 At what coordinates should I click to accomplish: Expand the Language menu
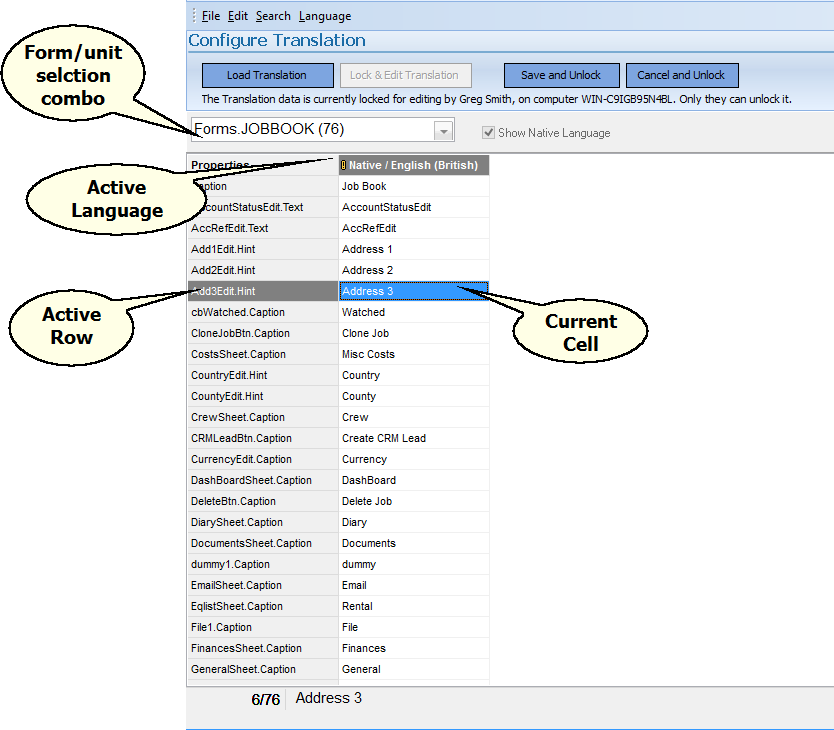[325, 15]
